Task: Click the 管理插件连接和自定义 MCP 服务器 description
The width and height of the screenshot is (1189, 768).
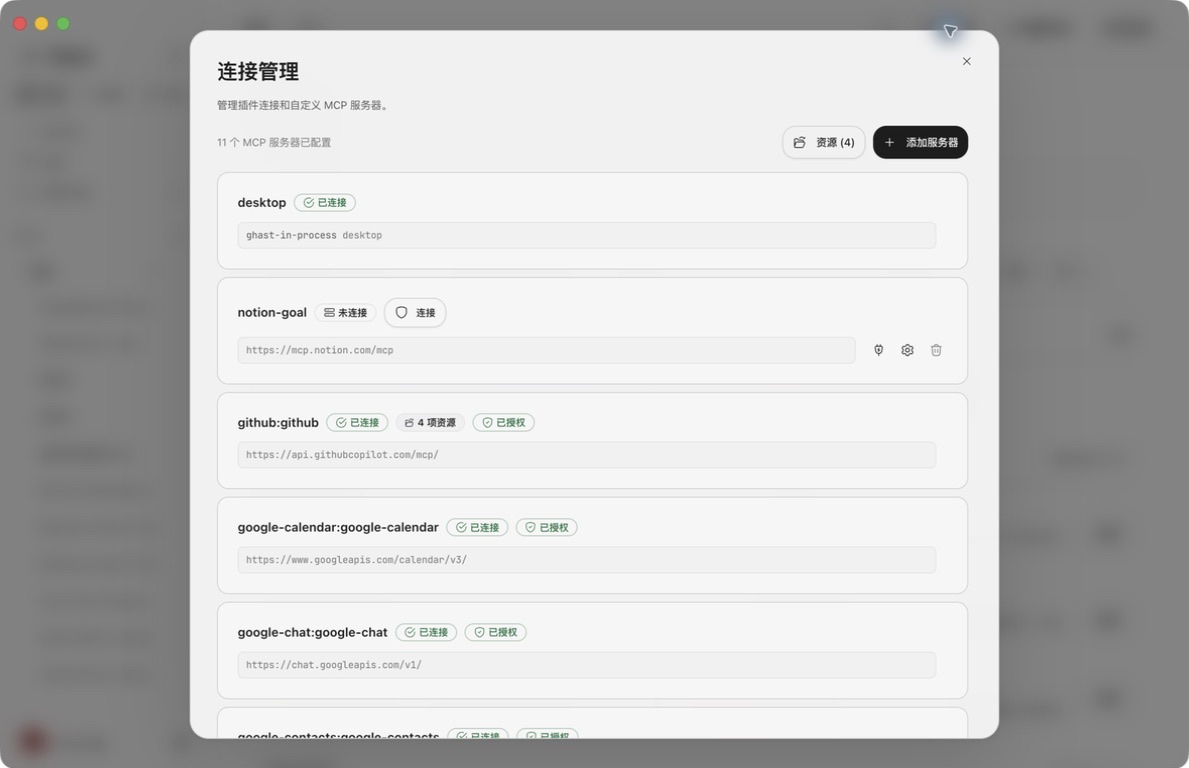Action: (303, 105)
